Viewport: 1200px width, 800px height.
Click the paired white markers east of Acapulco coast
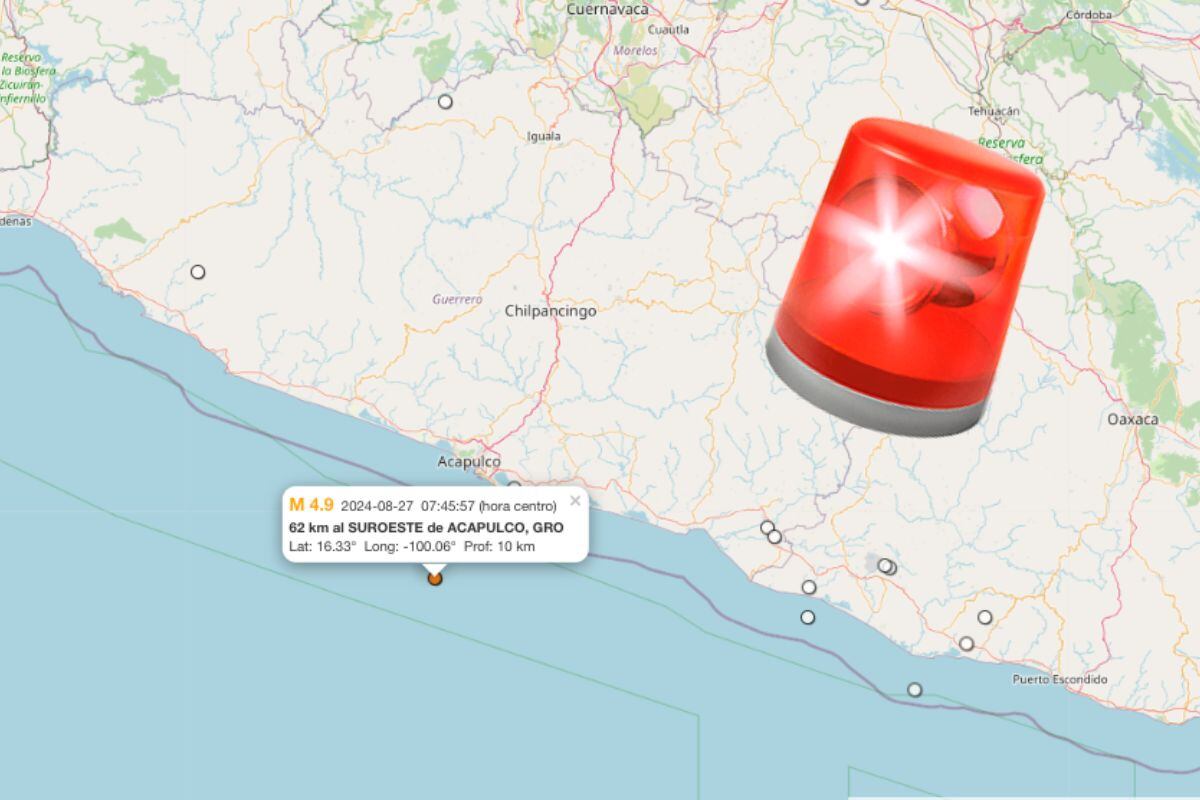click(x=771, y=532)
